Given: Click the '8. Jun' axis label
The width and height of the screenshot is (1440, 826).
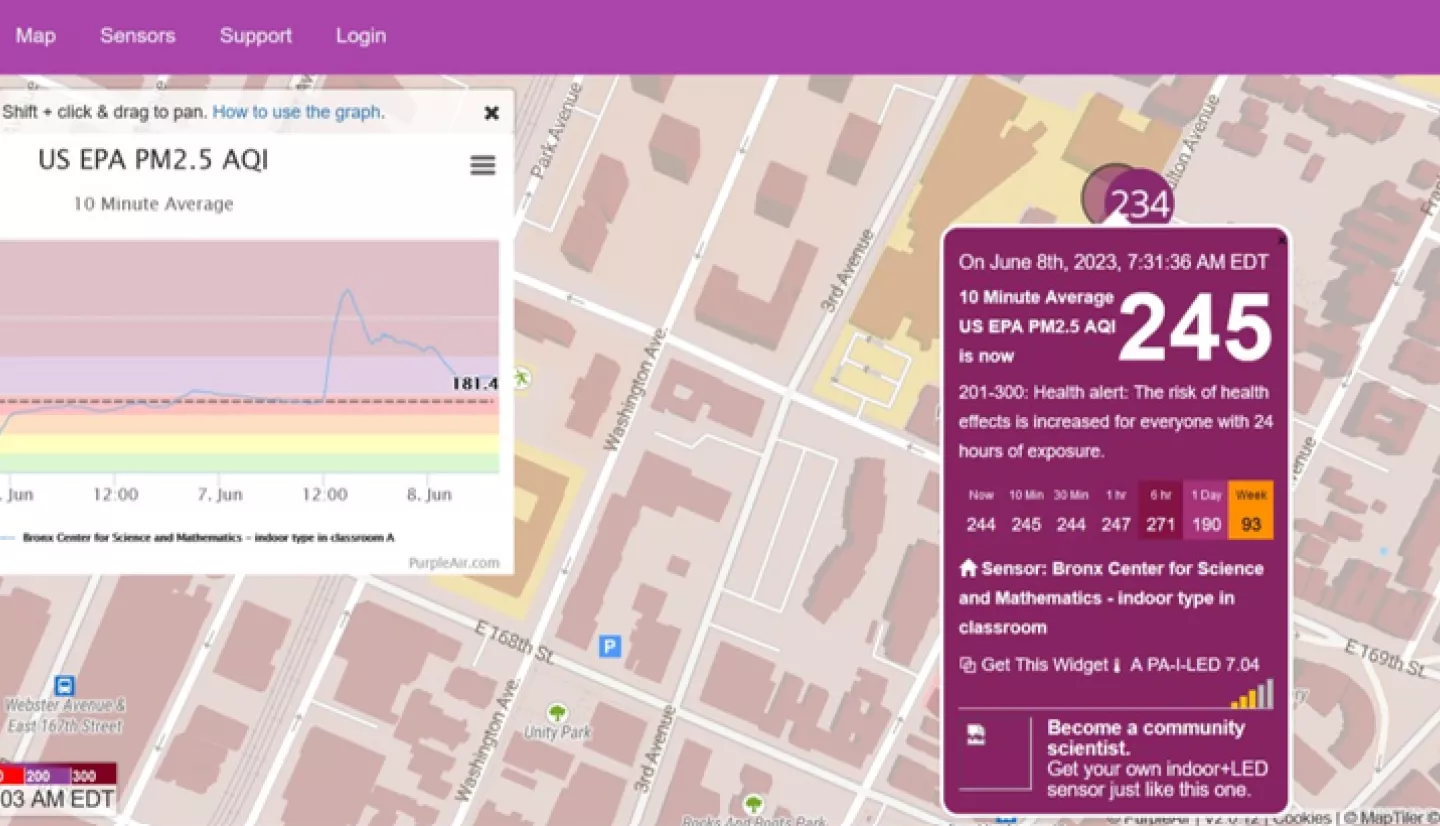Looking at the screenshot, I should [427, 495].
